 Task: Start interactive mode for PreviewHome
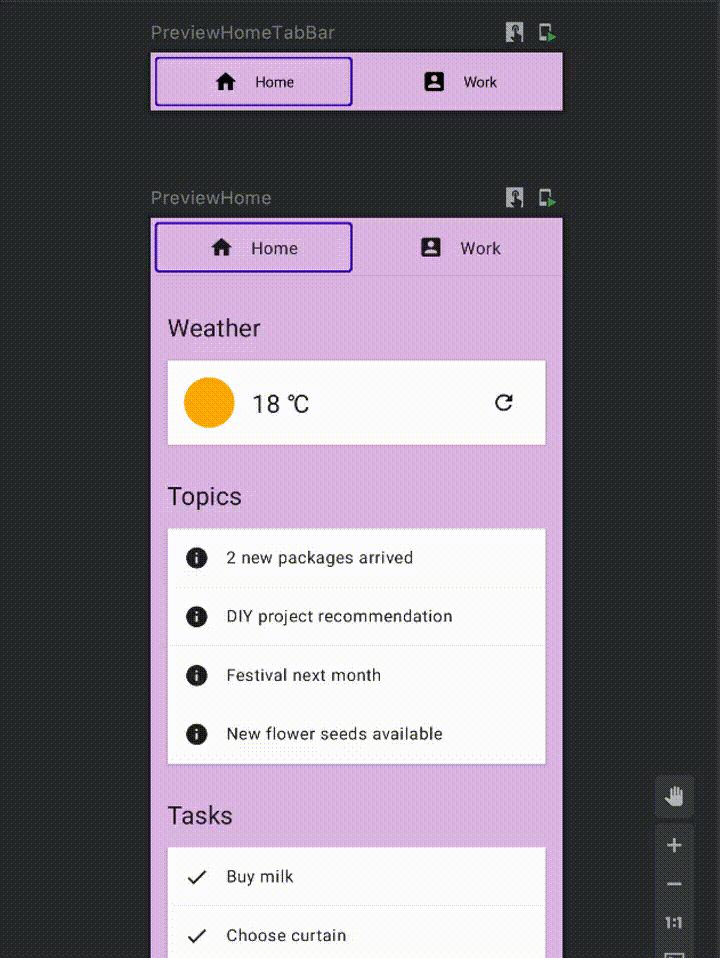pos(515,197)
